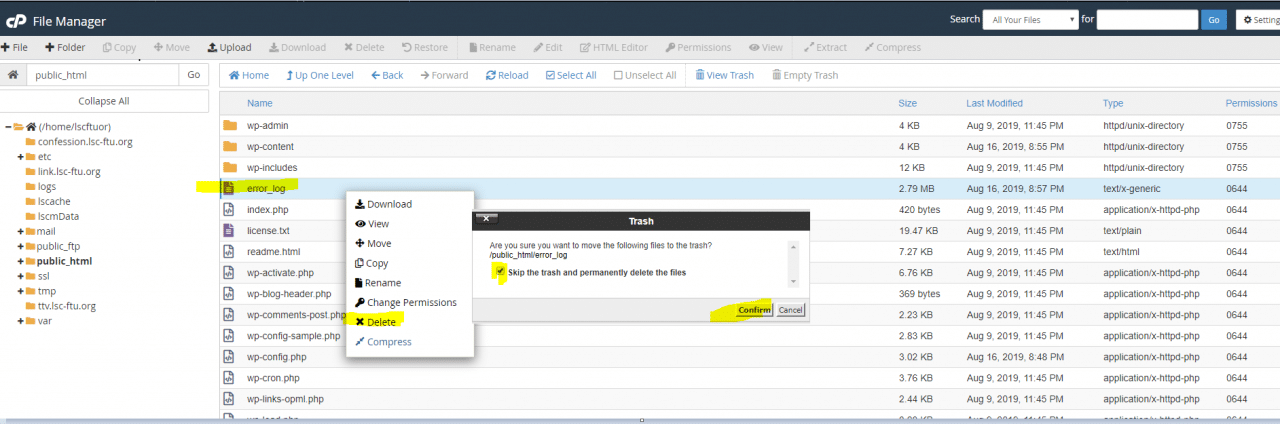Expand the mail folder tree node

[20, 231]
